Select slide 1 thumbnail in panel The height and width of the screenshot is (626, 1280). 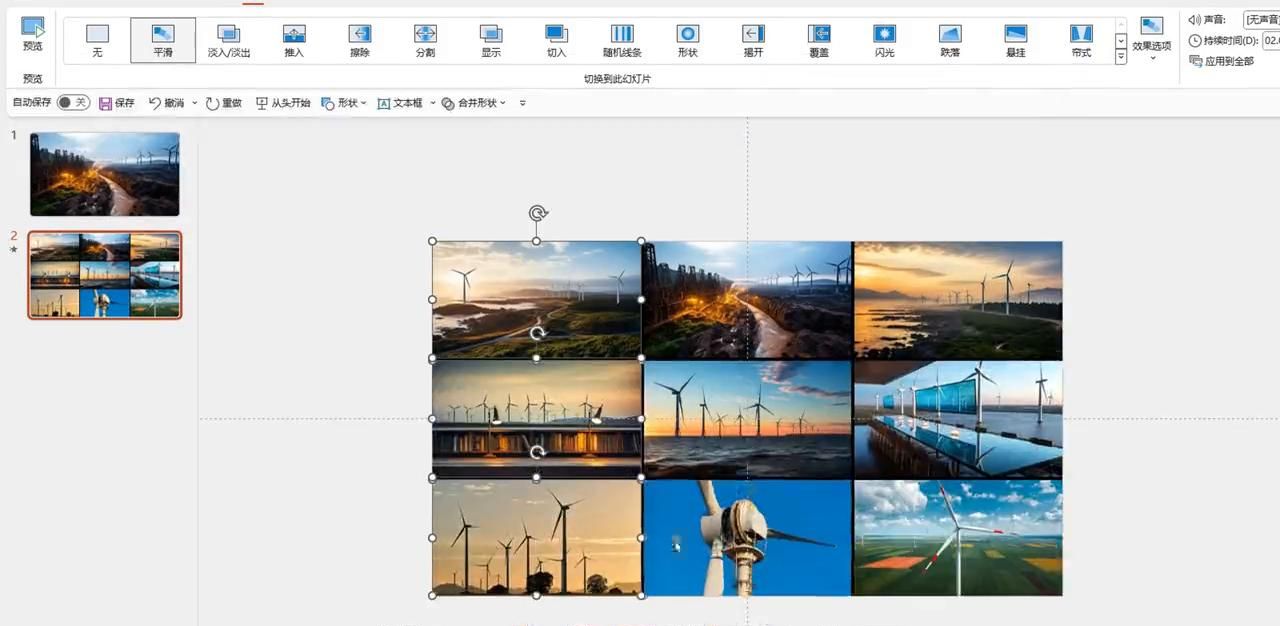(x=105, y=174)
